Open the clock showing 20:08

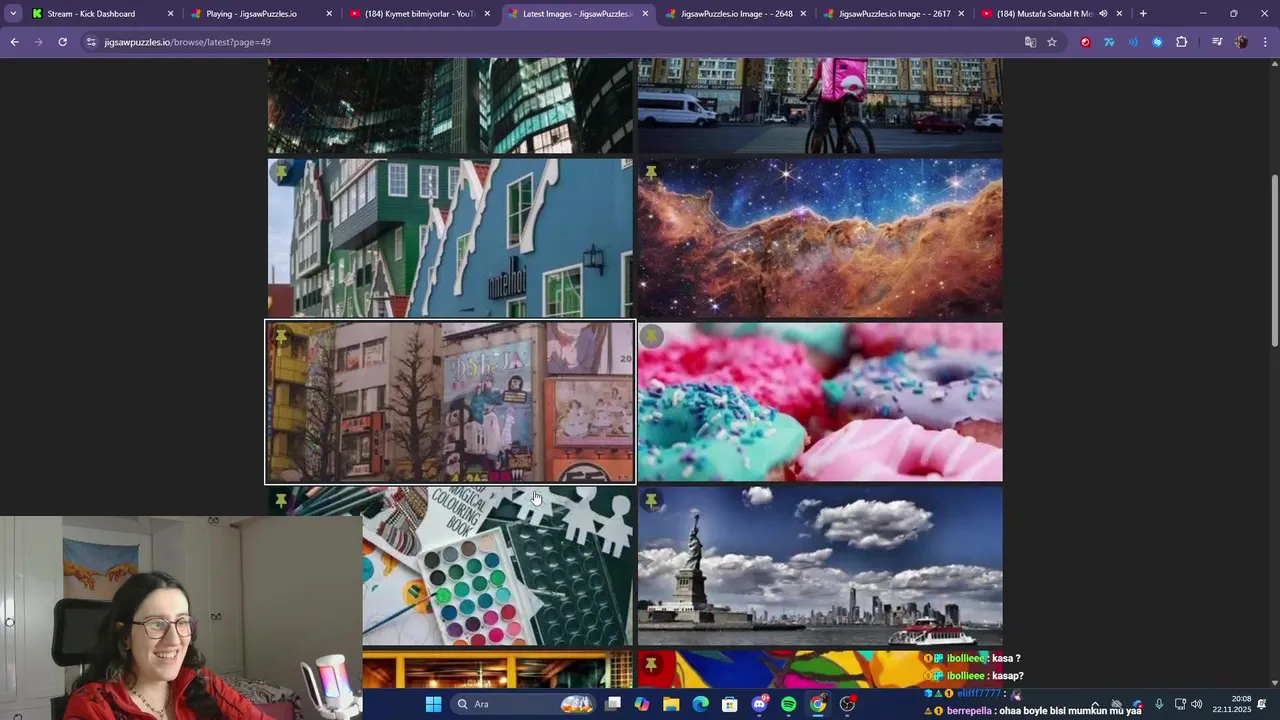click(x=1232, y=704)
